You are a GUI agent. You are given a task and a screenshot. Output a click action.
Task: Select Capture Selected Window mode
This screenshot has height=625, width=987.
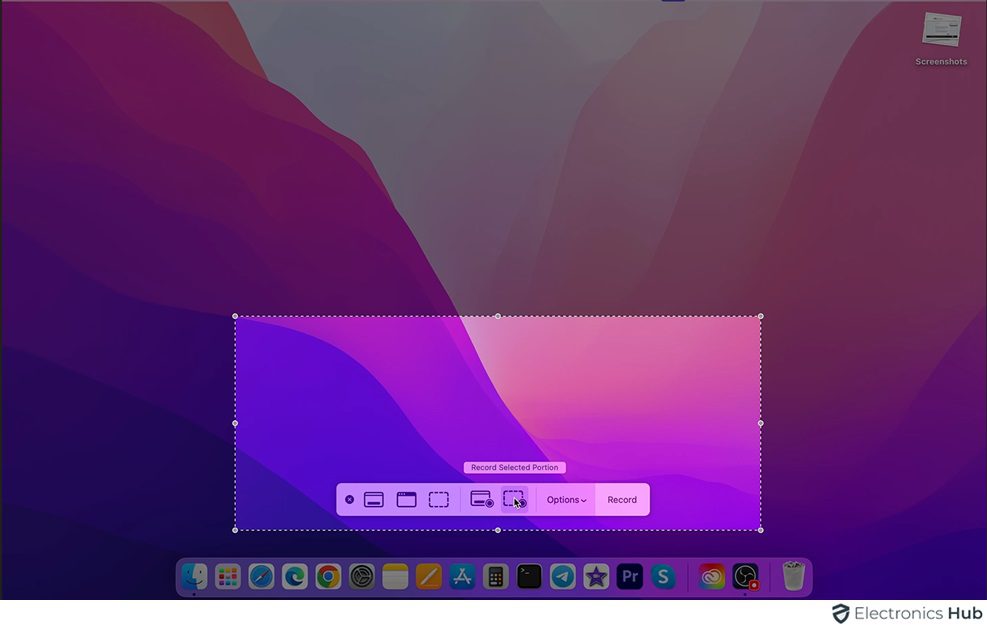pyautogui.click(x=406, y=500)
